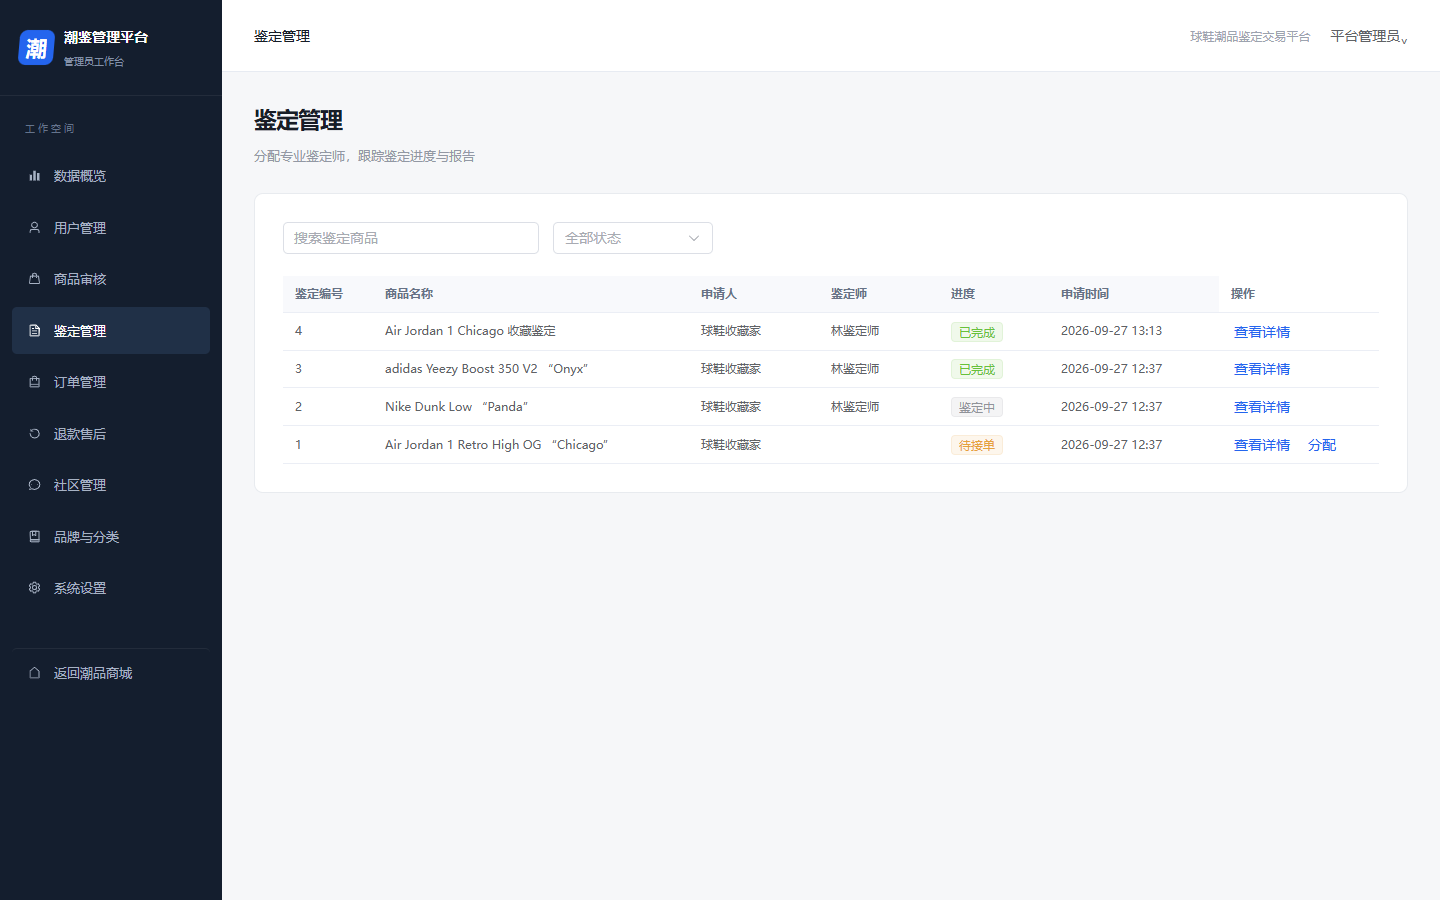
Task: Click 分配 for Air Jordan 1 Retro High OG
Action: point(1321,445)
